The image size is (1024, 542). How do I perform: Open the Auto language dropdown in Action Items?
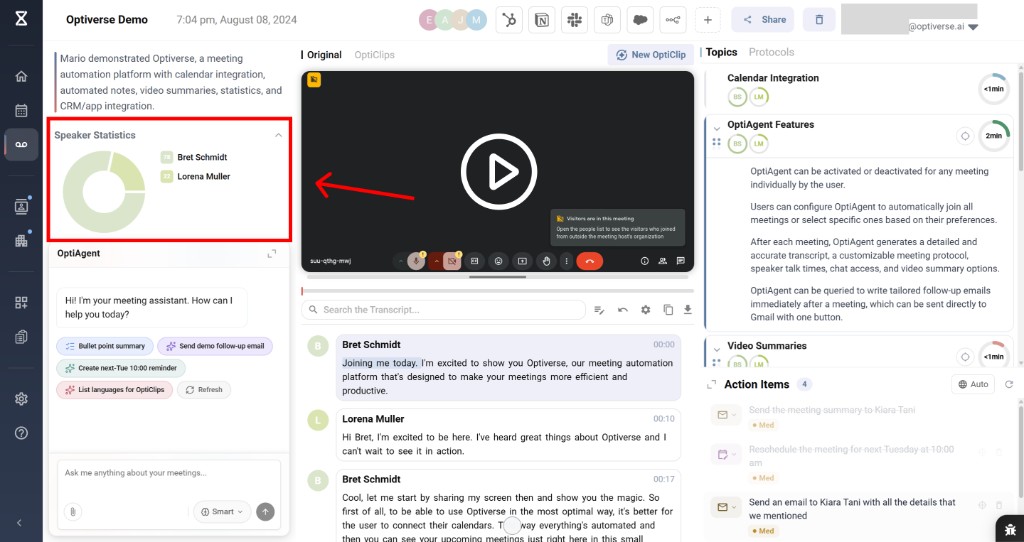pos(973,384)
